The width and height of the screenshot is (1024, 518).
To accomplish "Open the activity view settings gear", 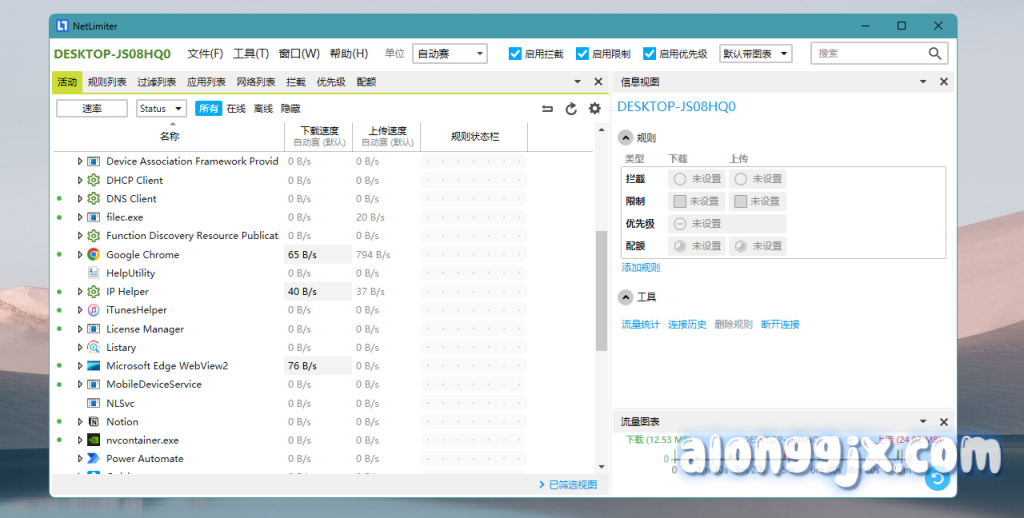I will 595,109.
